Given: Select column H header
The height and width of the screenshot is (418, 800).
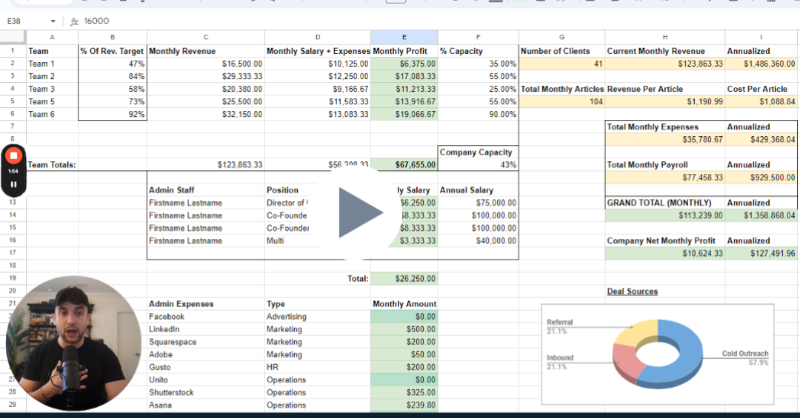Looking at the screenshot, I should tap(665, 37).
